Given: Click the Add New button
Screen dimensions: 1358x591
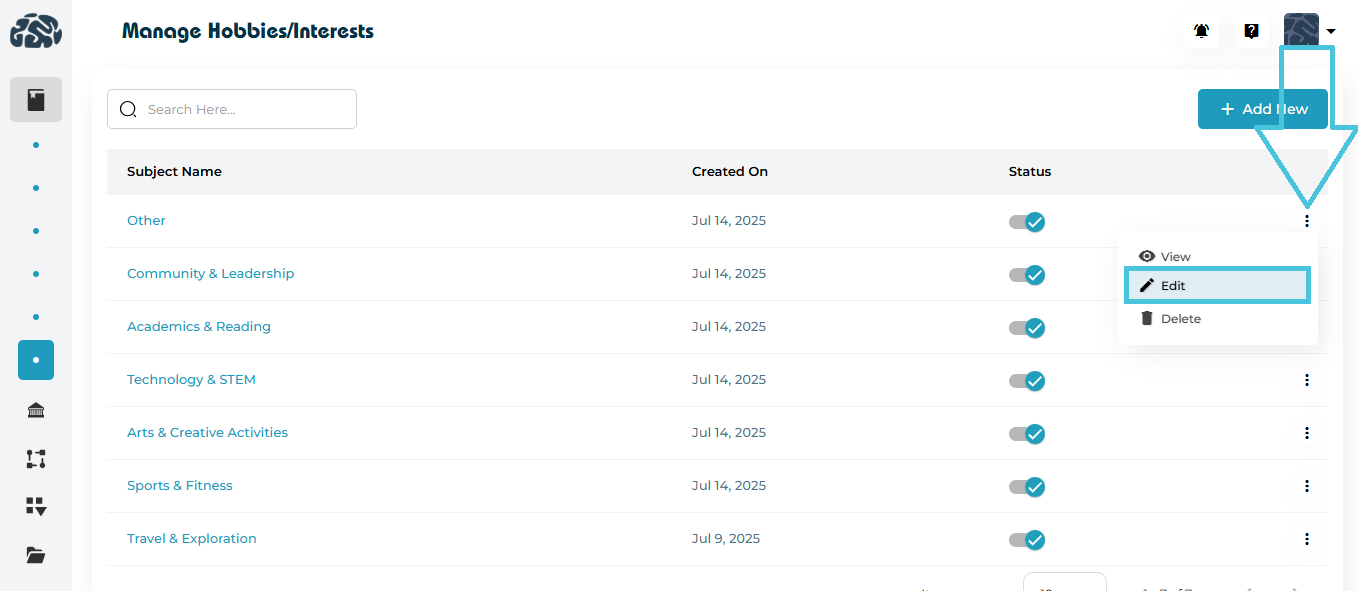Looking at the screenshot, I should tap(1262, 109).
